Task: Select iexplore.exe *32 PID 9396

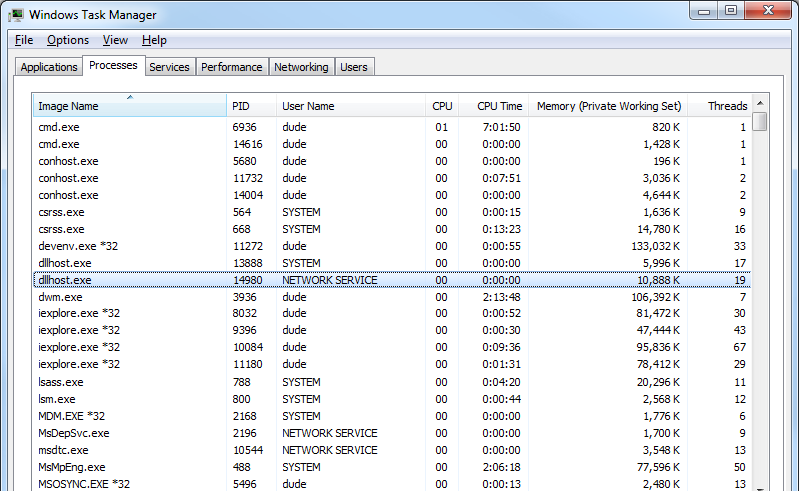Action: pyautogui.click(x=392, y=330)
